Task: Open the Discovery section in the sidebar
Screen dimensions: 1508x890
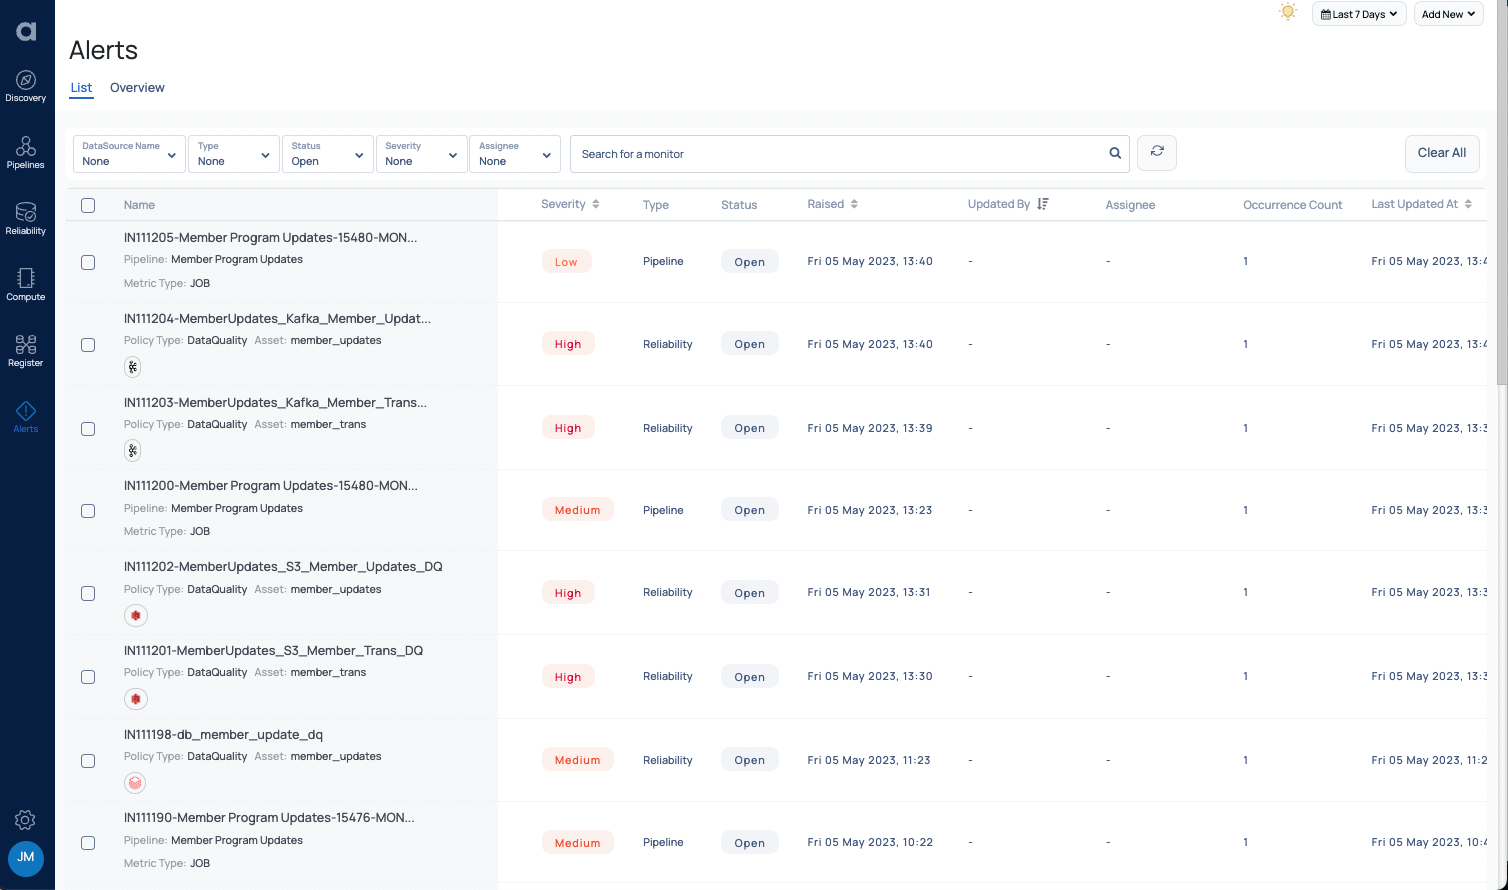Action: [x=26, y=85]
